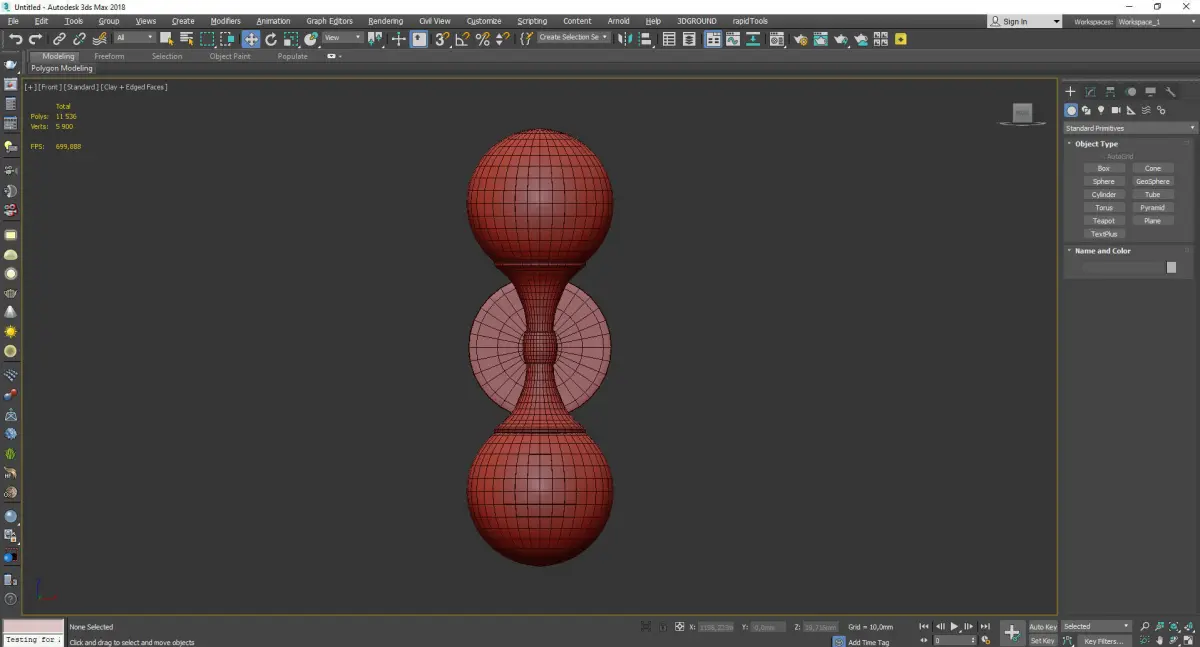Open the Standard Primitives dropdown

[1130, 128]
